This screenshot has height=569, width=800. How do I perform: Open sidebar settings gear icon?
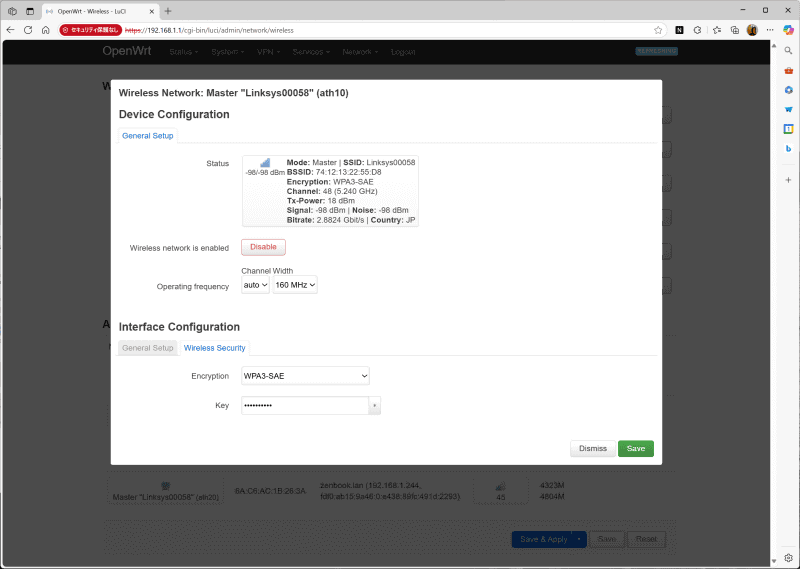(788, 558)
